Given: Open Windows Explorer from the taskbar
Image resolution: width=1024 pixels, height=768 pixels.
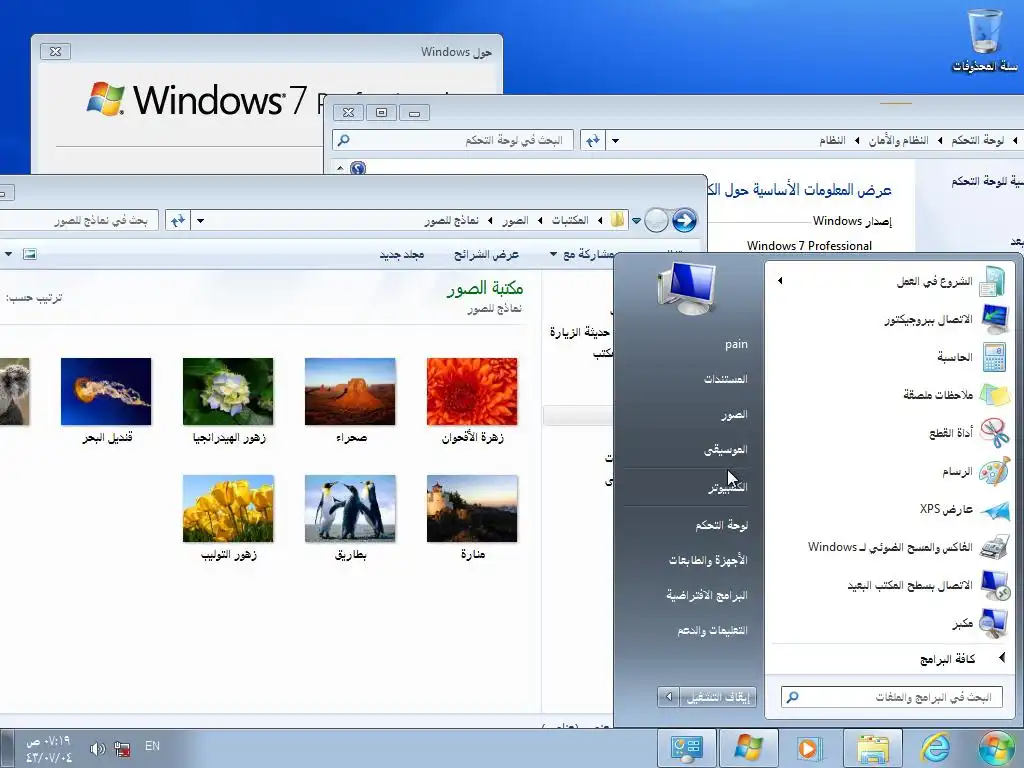Looking at the screenshot, I should [x=872, y=749].
